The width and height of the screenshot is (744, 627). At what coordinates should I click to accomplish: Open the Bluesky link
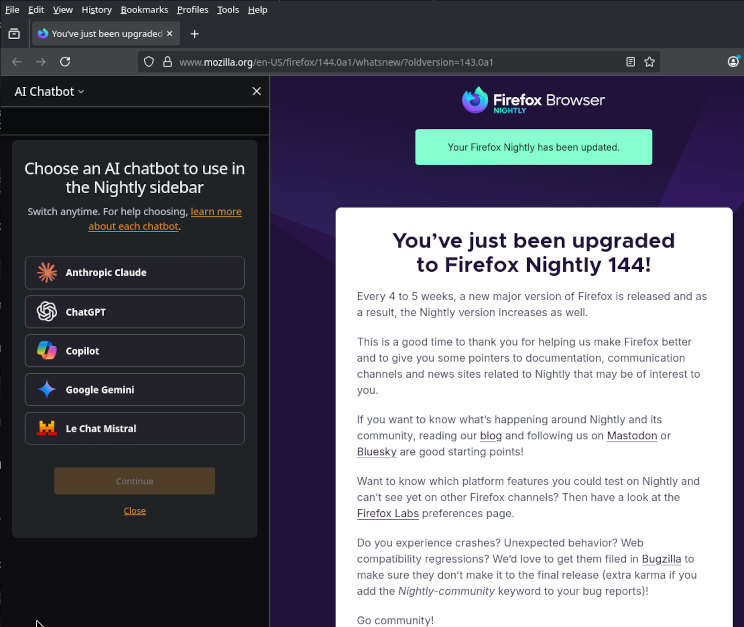pos(377,452)
